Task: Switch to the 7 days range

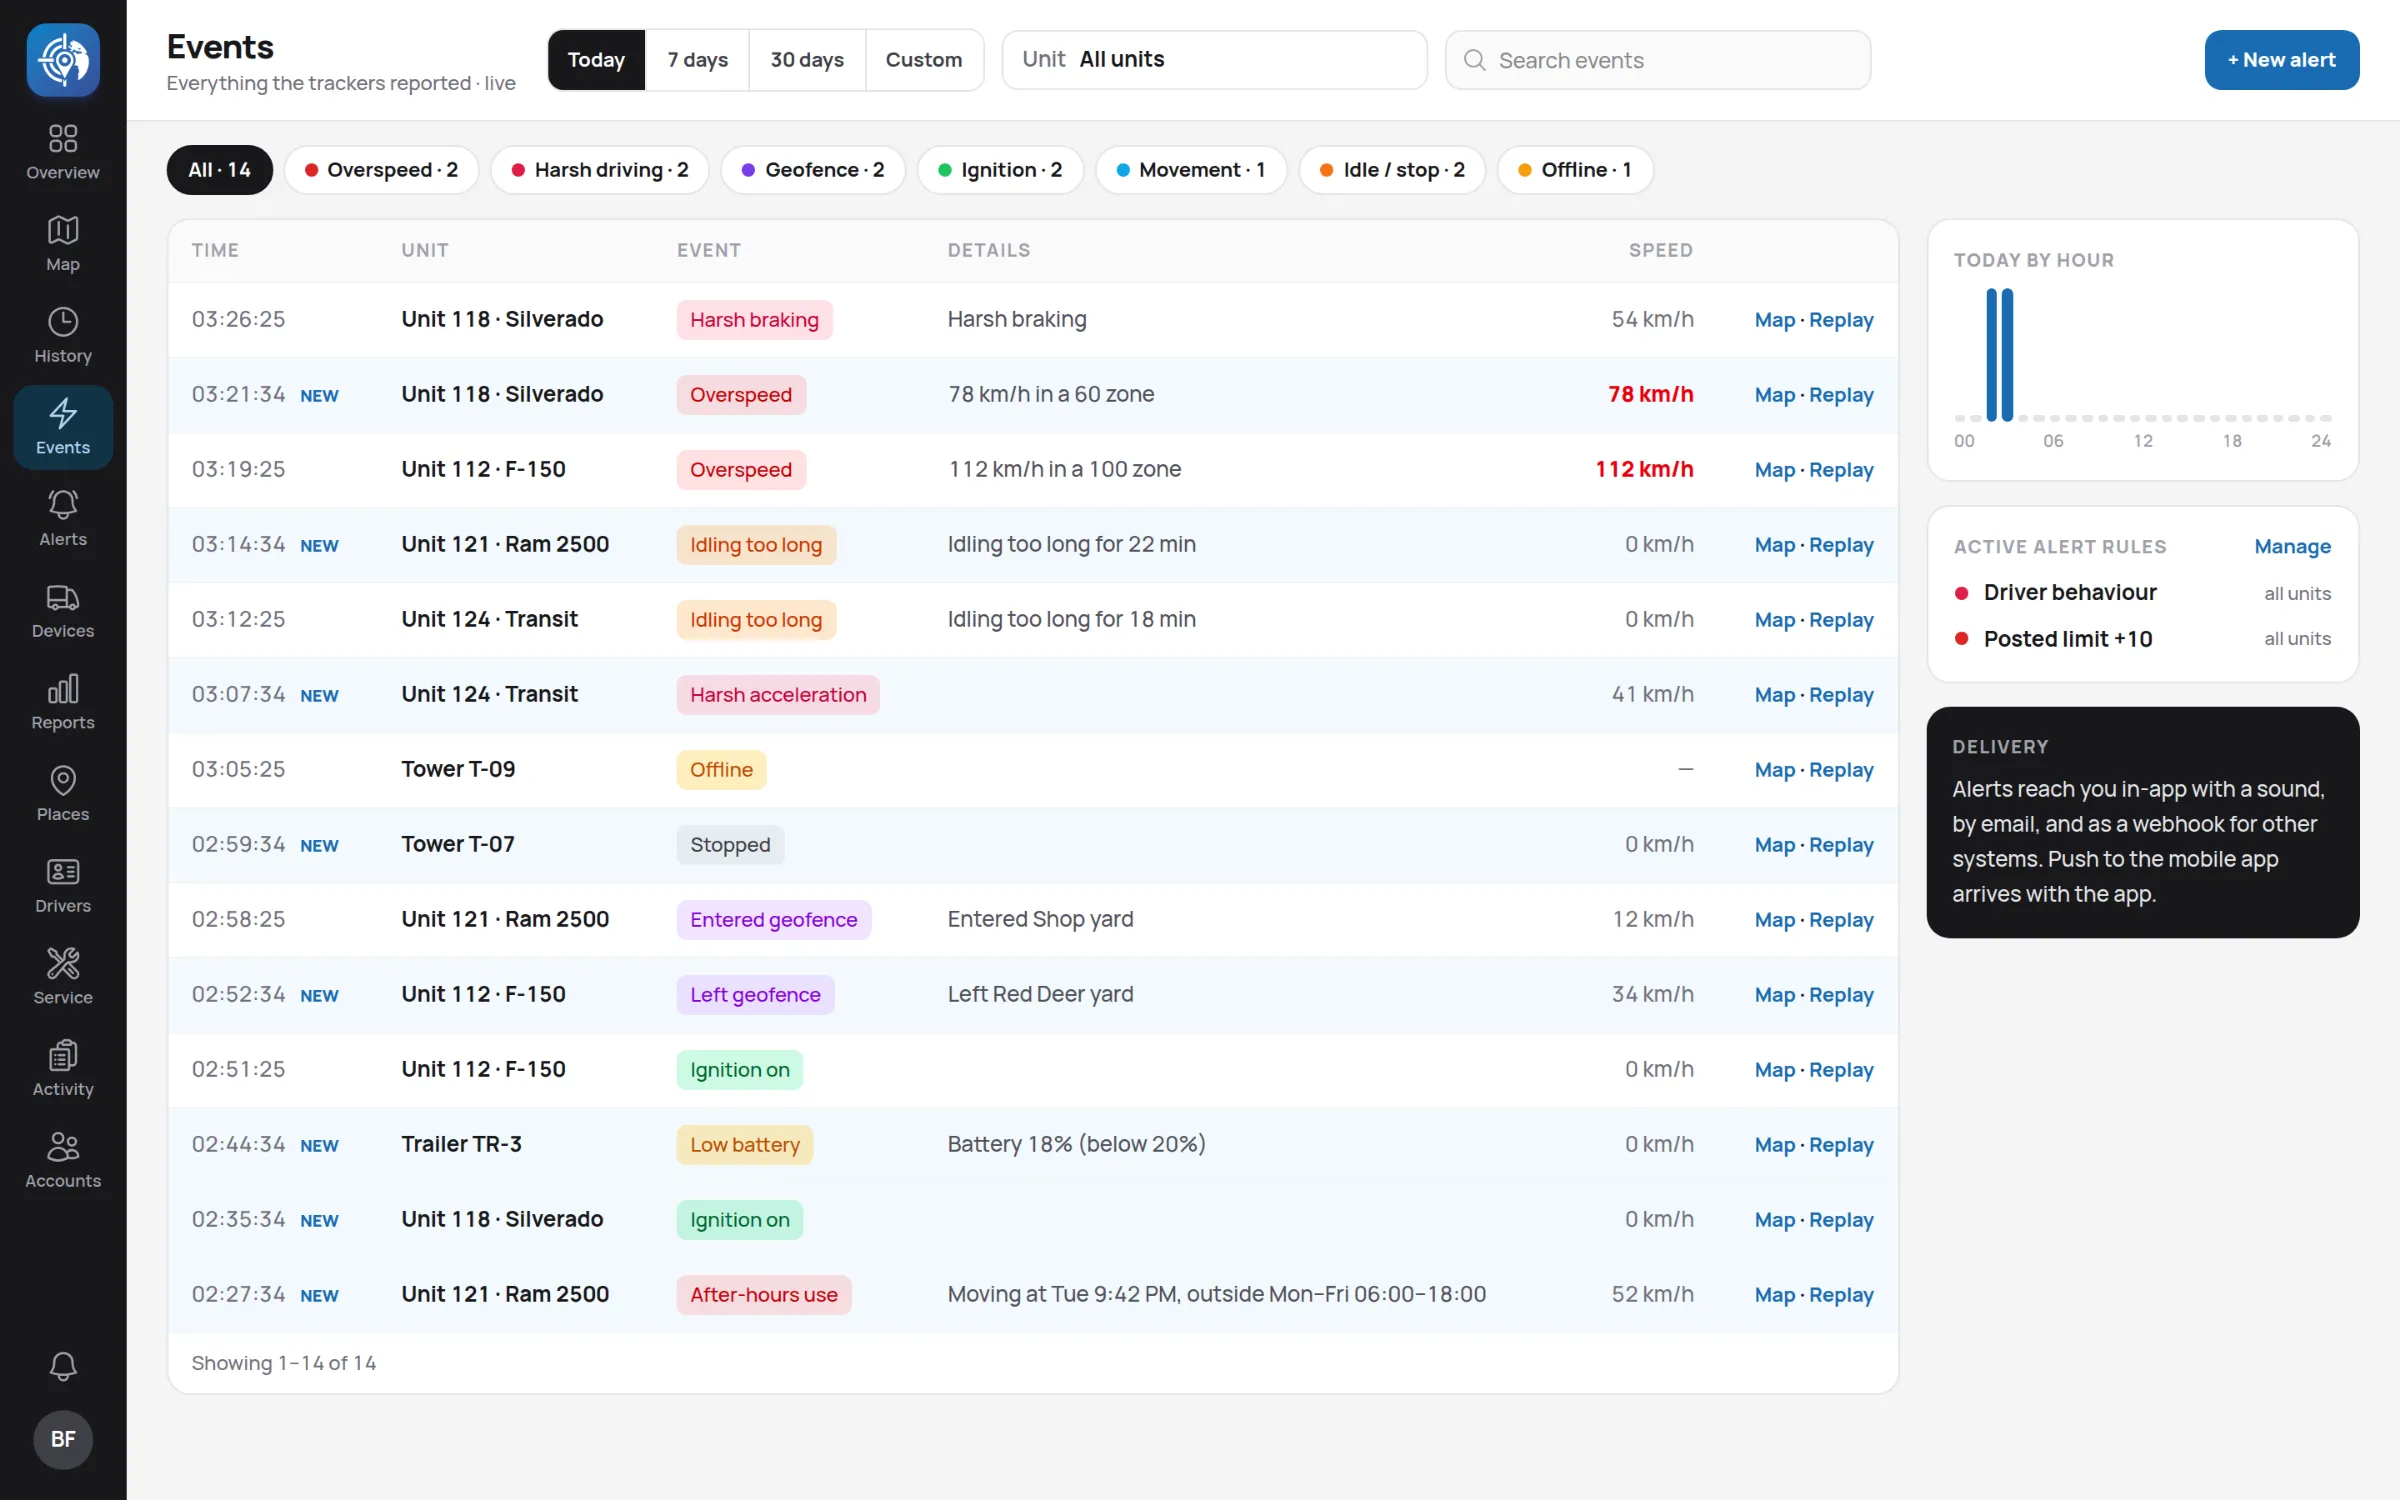Action: 697,60
